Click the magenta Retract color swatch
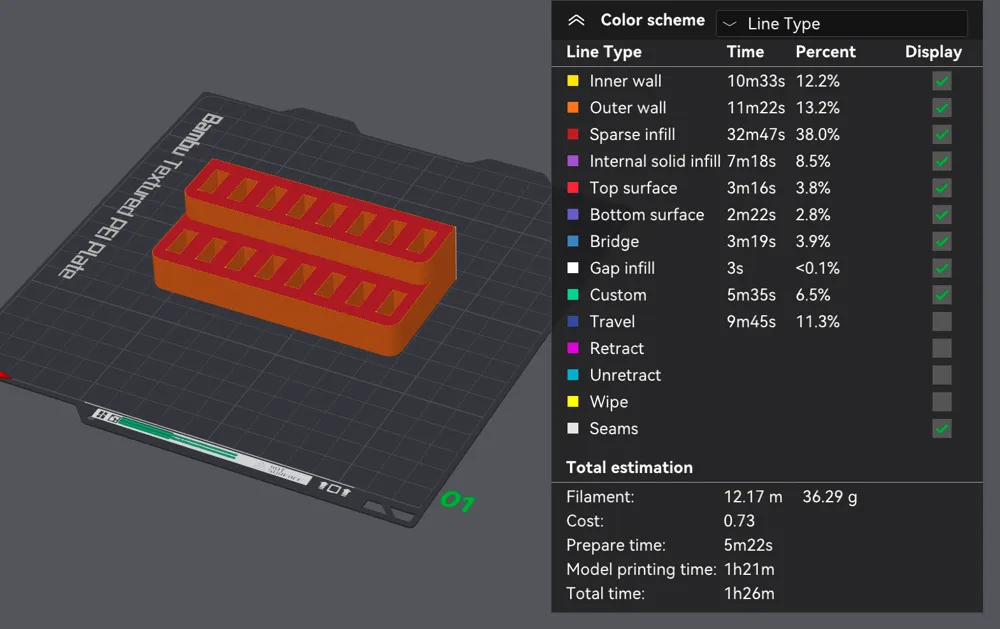The height and width of the screenshot is (629, 1000). [573, 349]
